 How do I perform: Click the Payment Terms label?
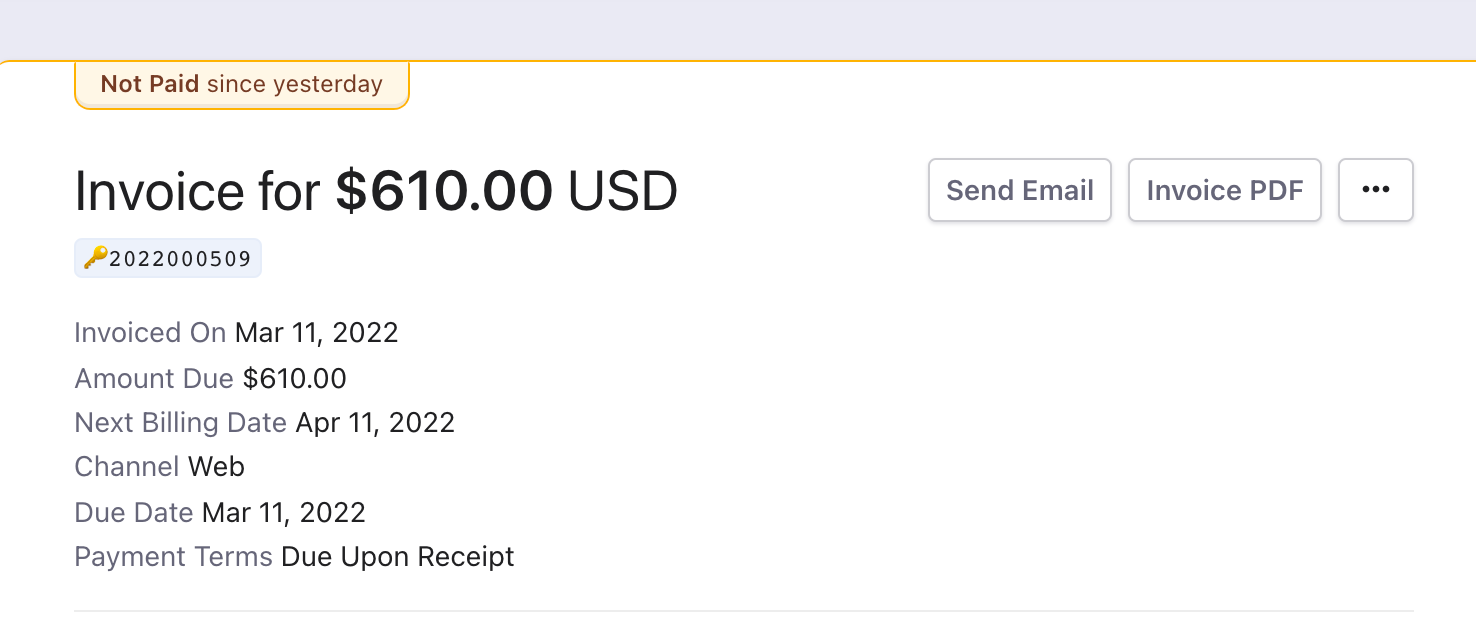tap(173, 557)
